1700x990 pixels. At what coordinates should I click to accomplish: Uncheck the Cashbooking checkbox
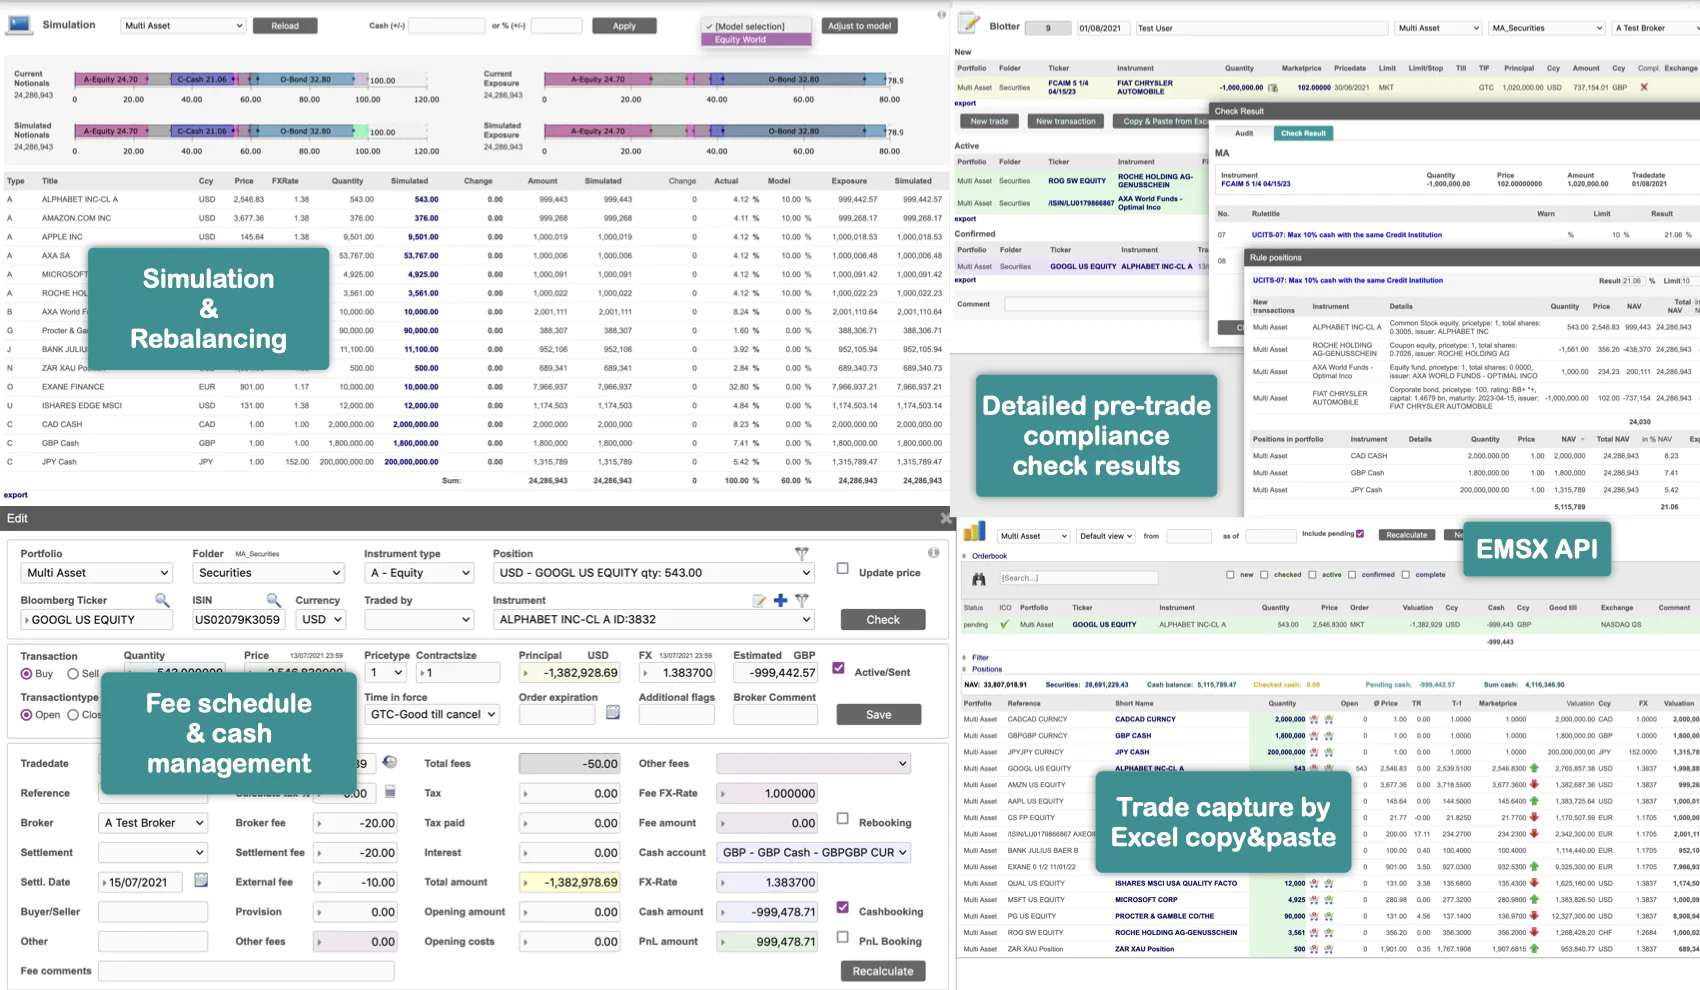[x=843, y=907]
